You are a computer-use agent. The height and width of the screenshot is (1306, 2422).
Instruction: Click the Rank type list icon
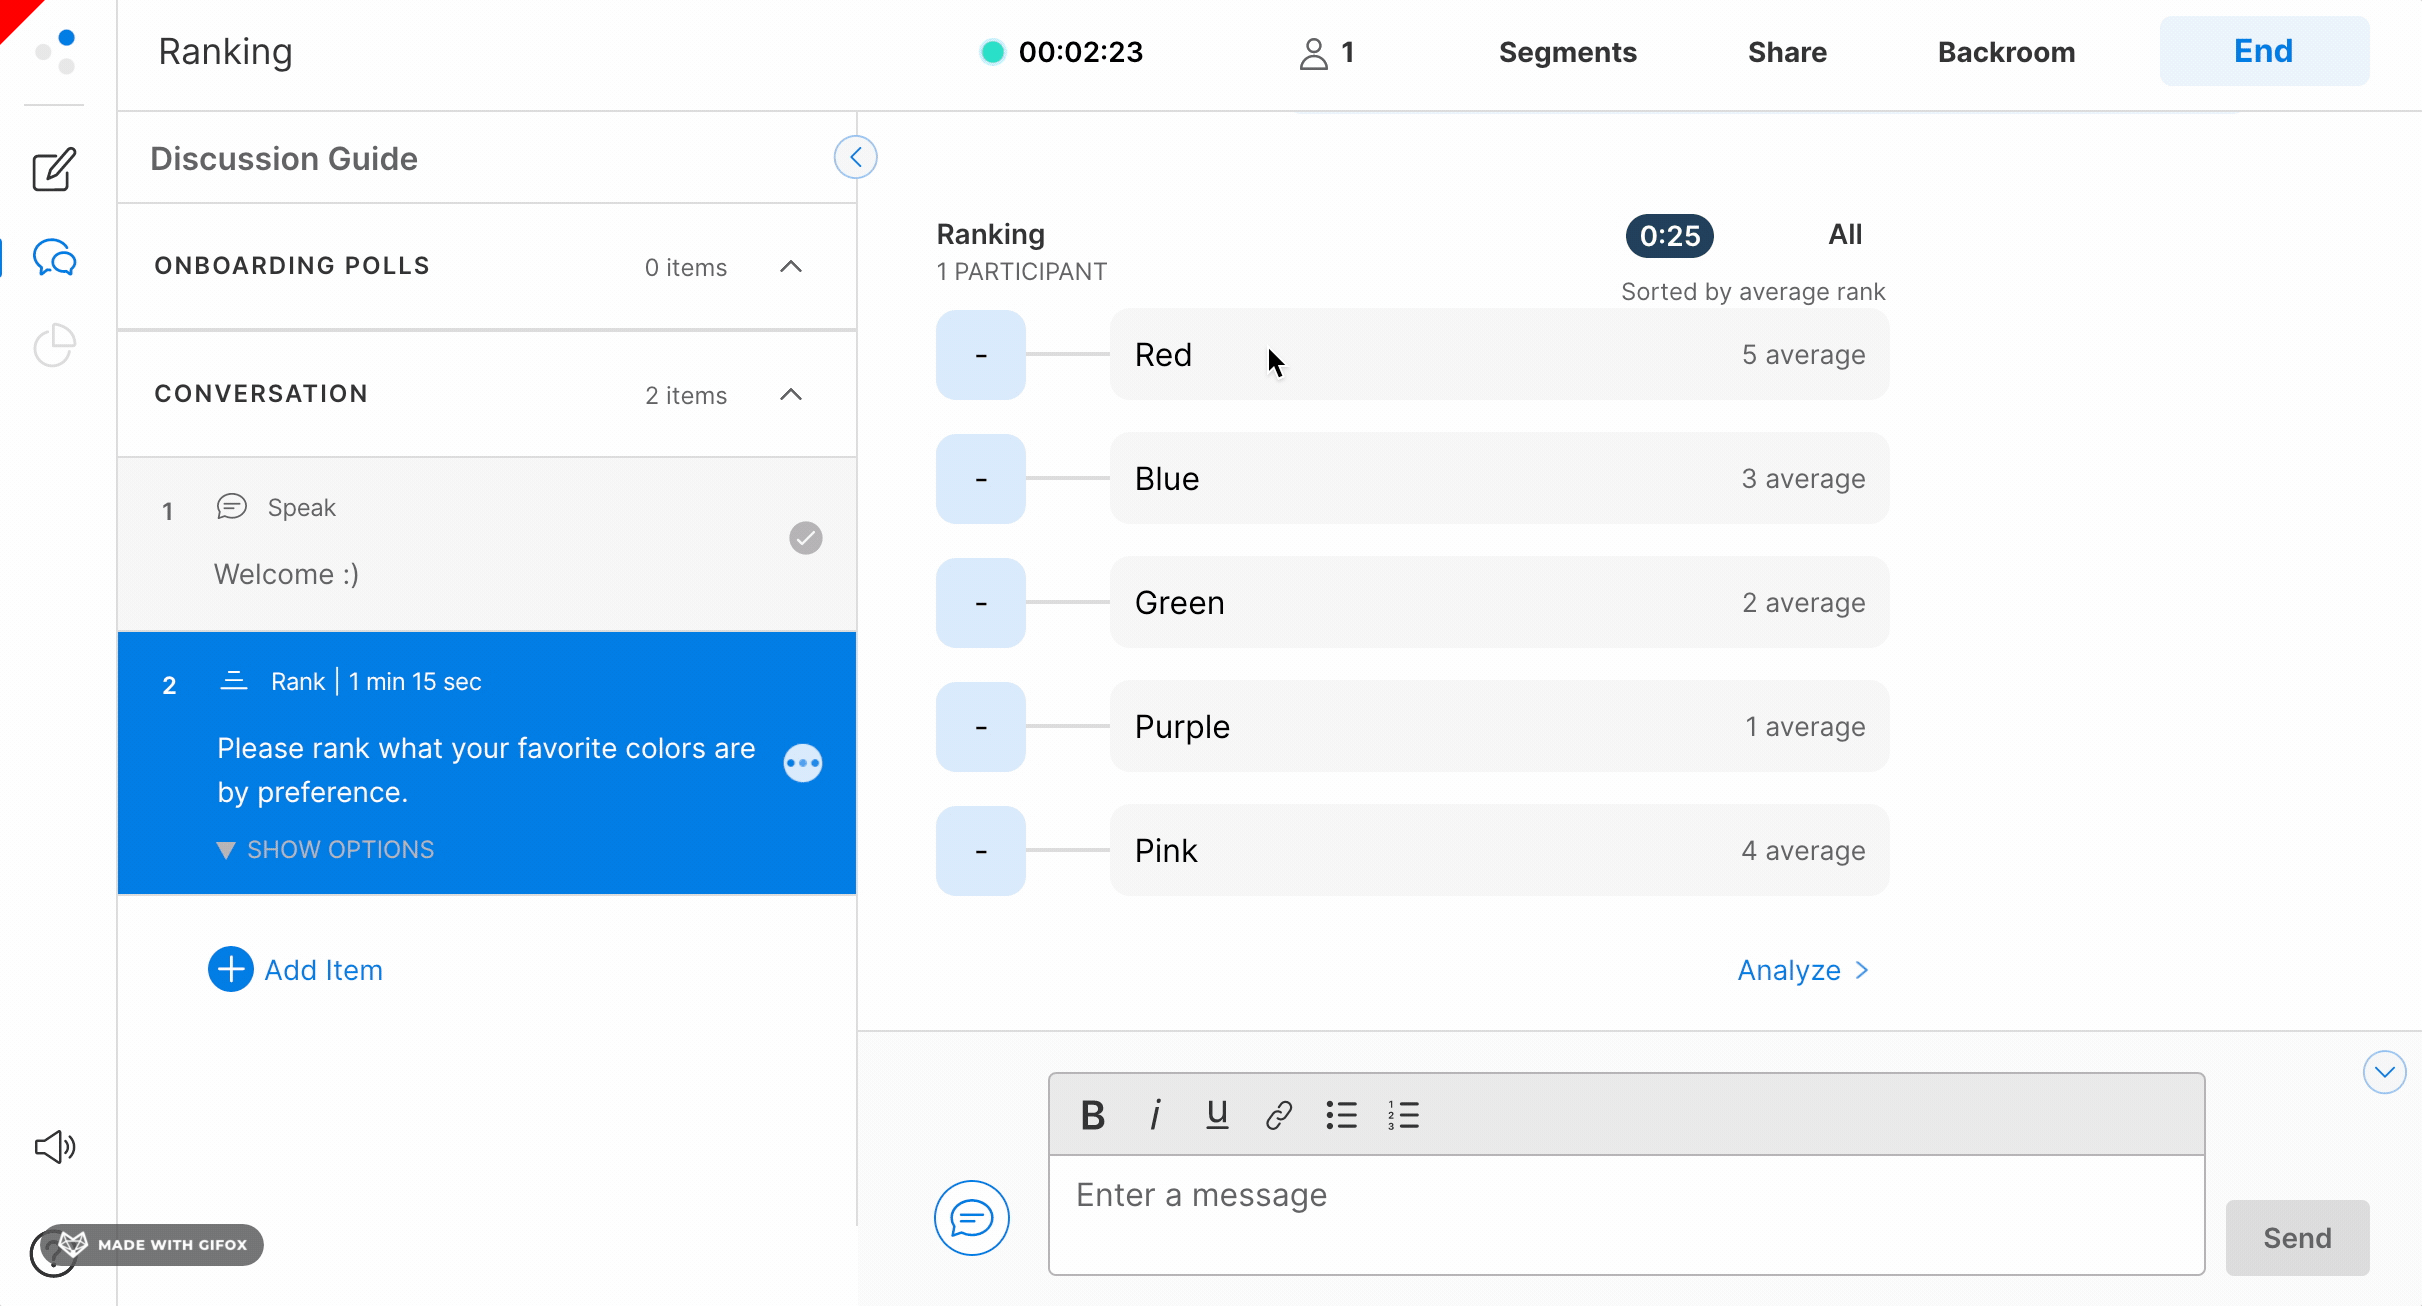234,681
